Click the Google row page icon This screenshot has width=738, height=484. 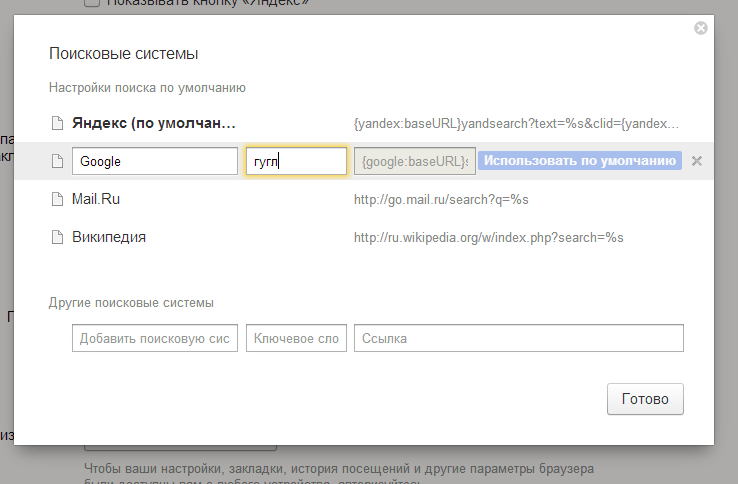pyautogui.click(x=57, y=161)
